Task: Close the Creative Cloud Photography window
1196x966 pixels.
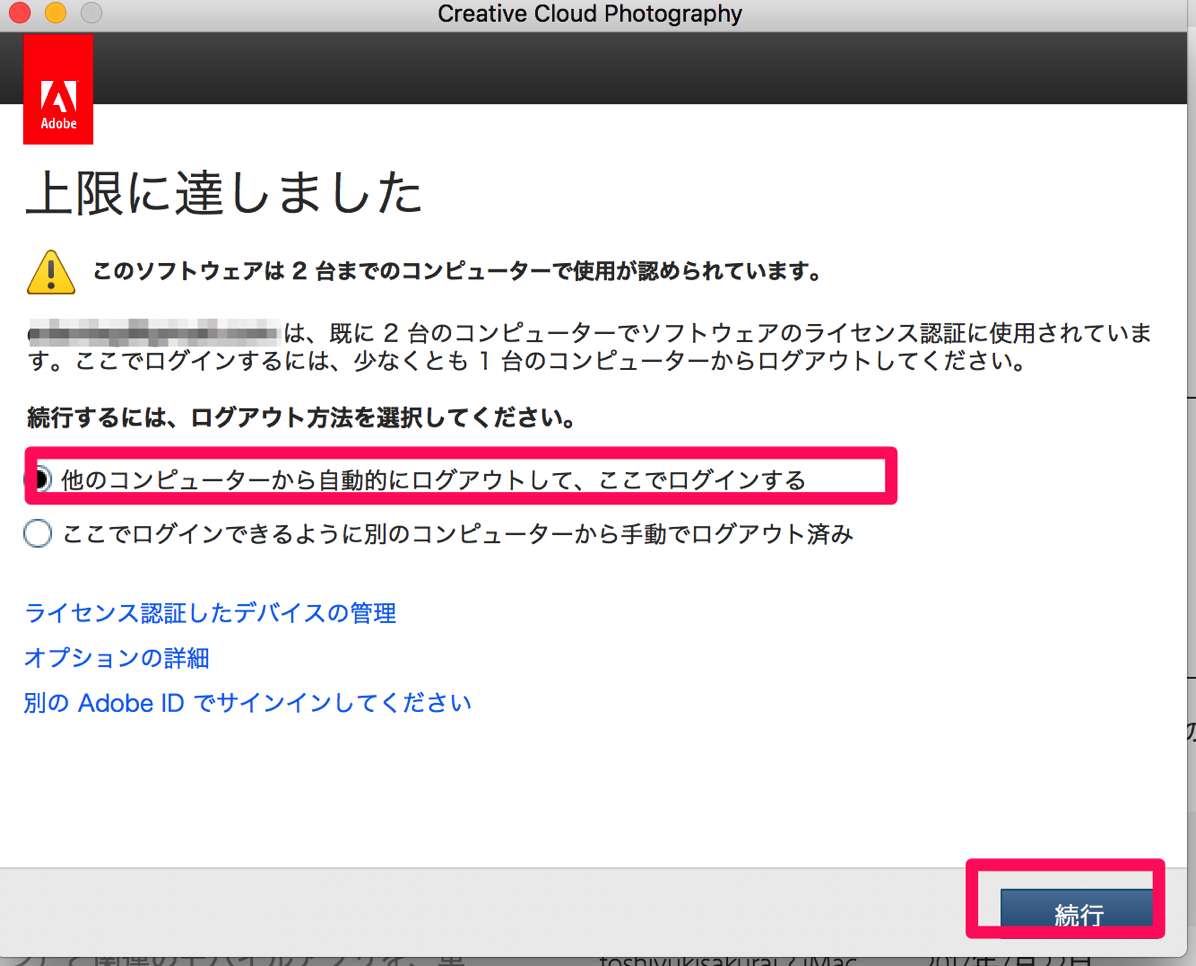Action: (x=22, y=13)
